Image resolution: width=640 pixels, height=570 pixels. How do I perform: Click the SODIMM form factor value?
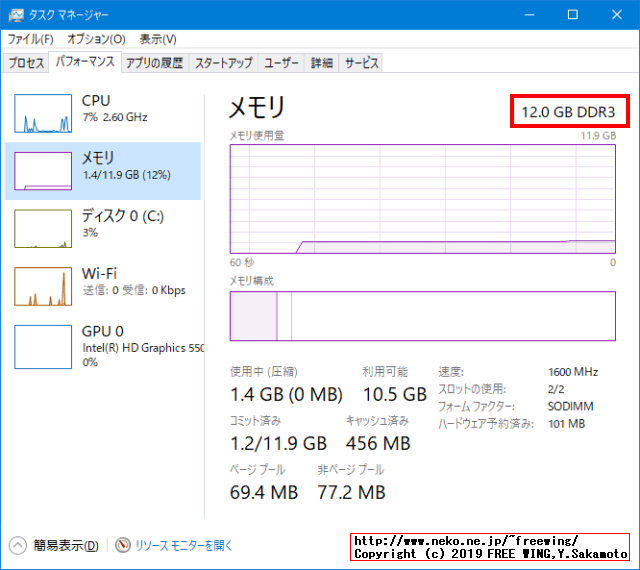tap(571, 407)
